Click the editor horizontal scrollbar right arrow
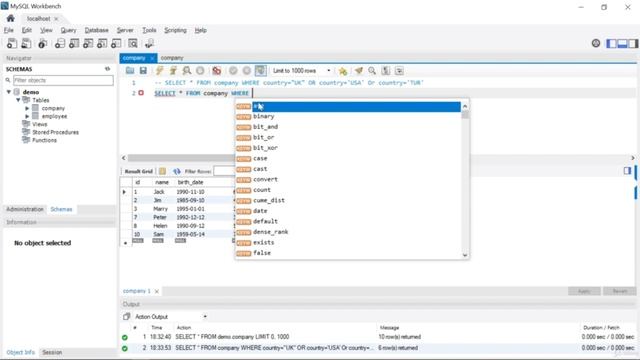Viewport: 640px width, 360px height. (x=633, y=158)
